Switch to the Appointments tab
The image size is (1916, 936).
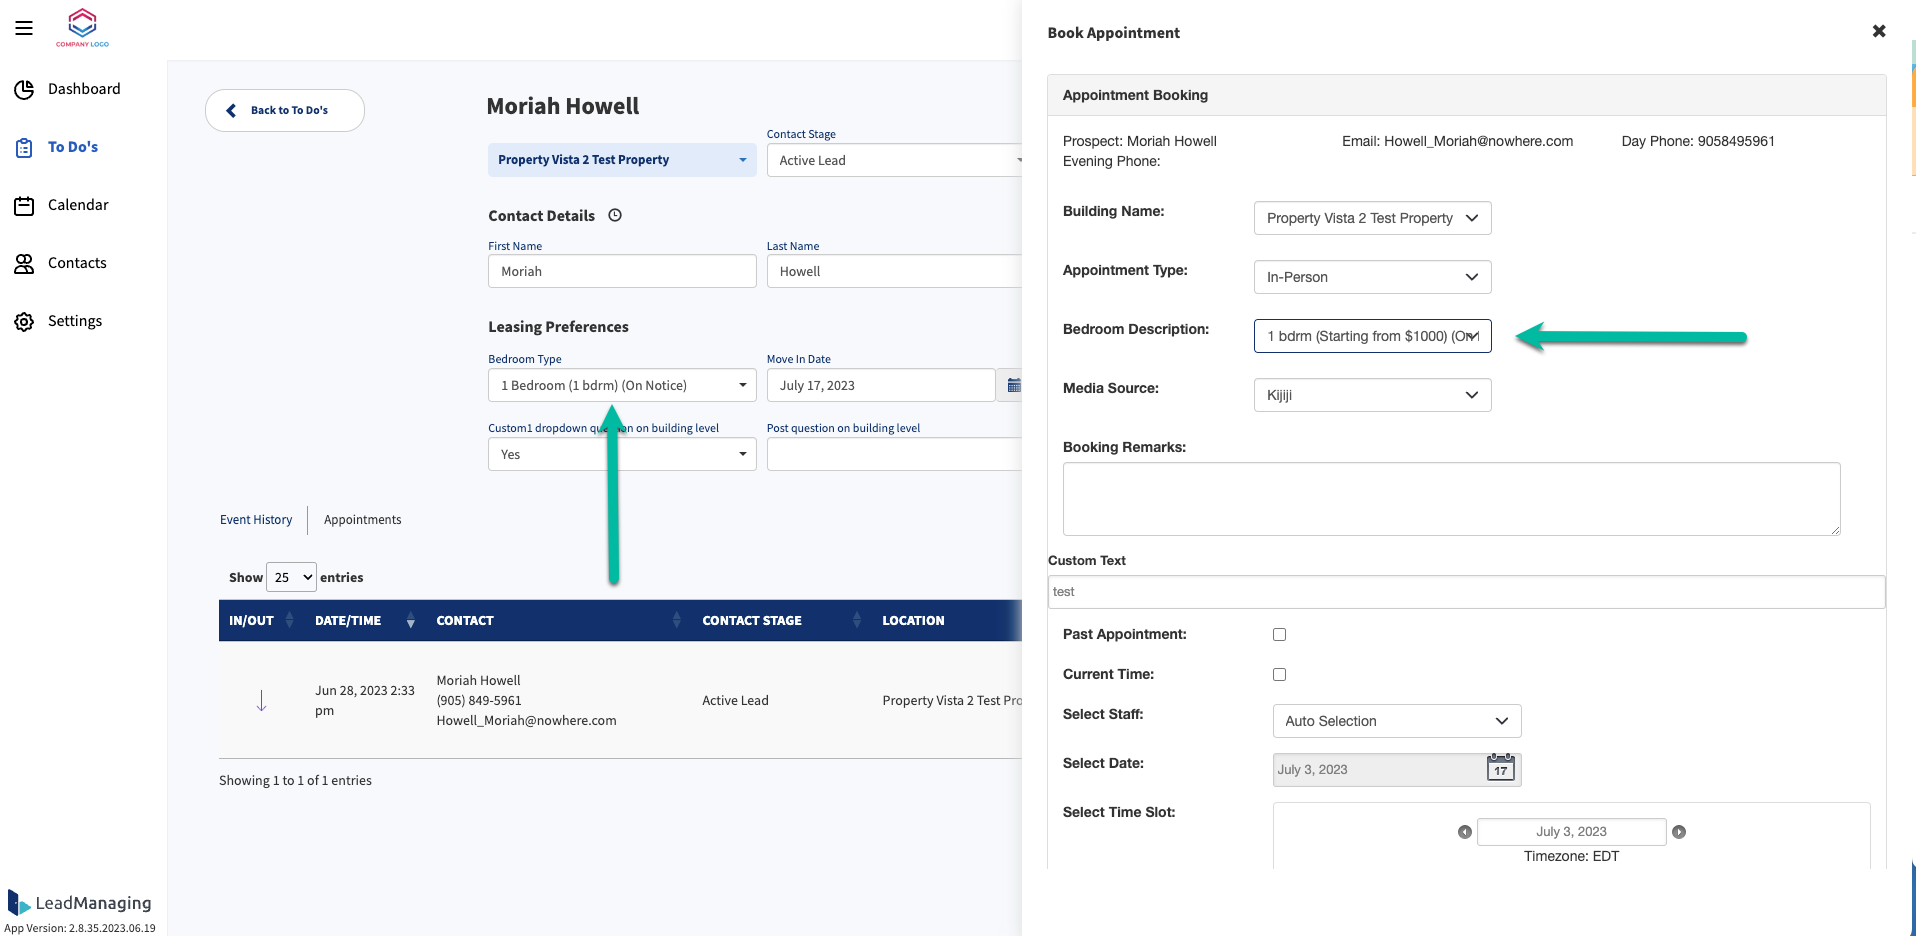click(362, 520)
